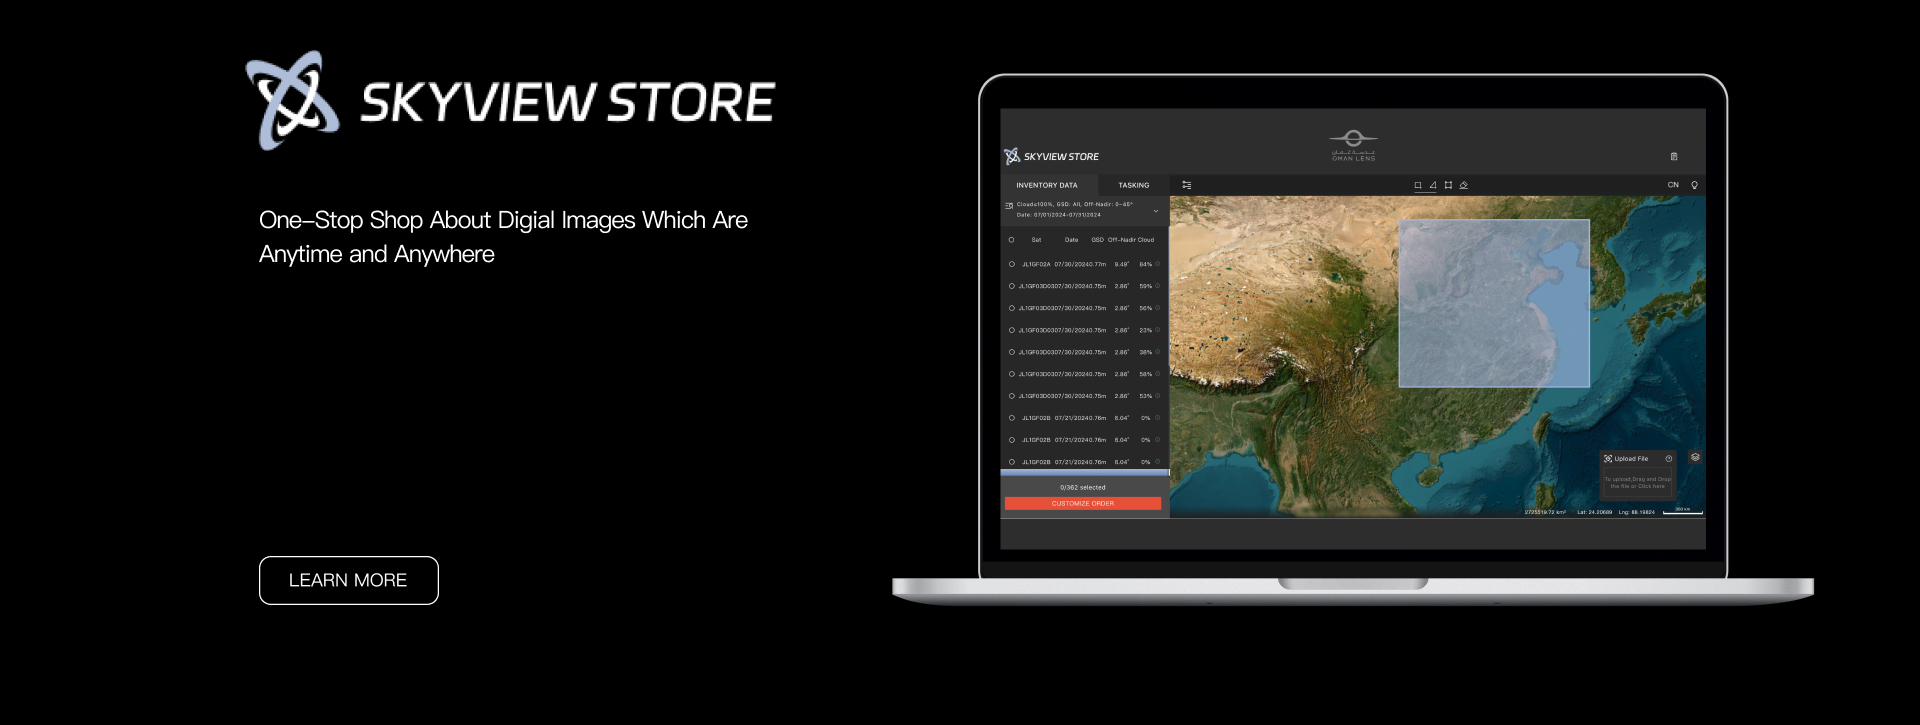Click the Lat: 24.20689 coordinate readout

point(1595,512)
